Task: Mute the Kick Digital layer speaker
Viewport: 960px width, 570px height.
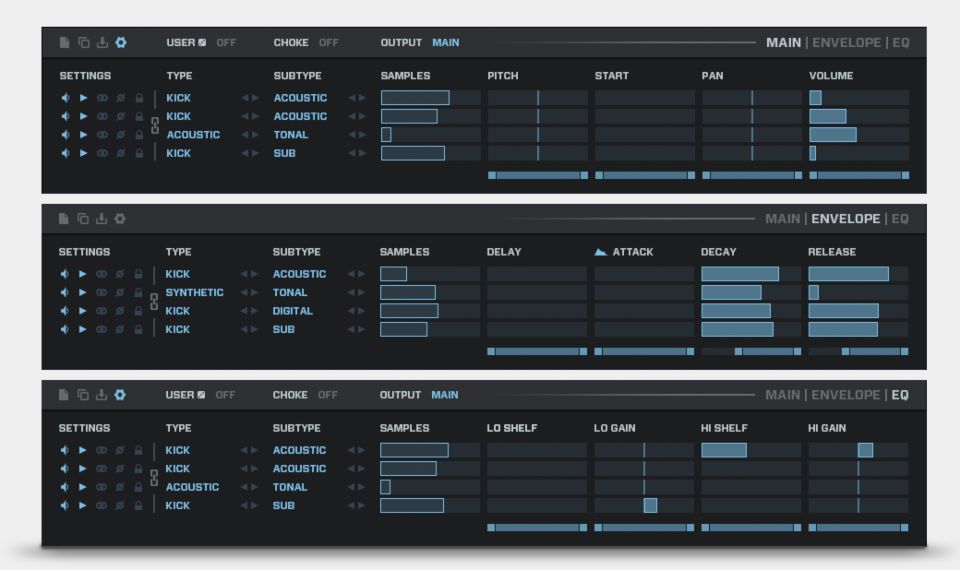Action: [66, 311]
